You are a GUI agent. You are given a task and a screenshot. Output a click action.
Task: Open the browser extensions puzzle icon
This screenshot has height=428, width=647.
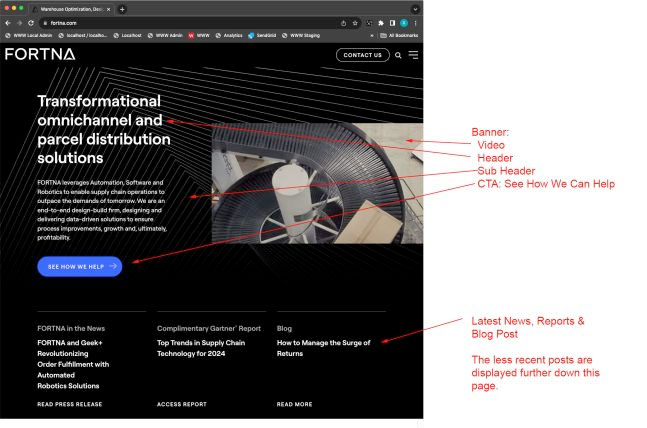pyautogui.click(x=380, y=22)
